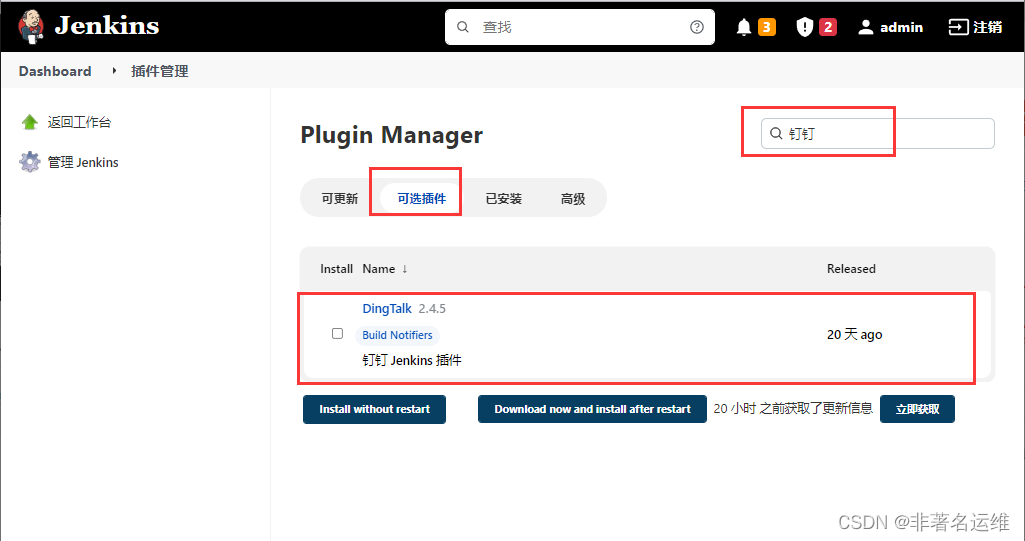Click the Jenkins title text in header

coord(107,26)
